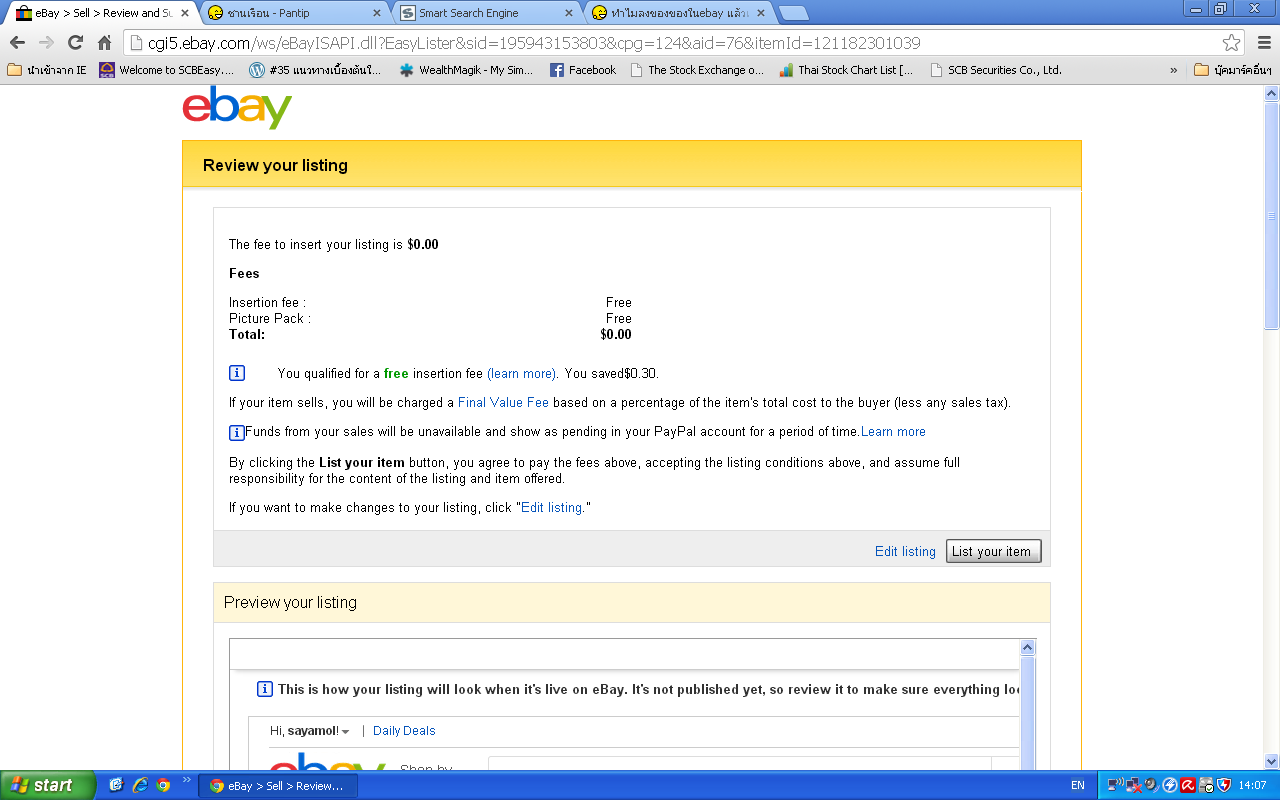The image size is (1280, 800).
Task: Open the sayamol account dropdown arrow
Action: [x=345, y=732]
